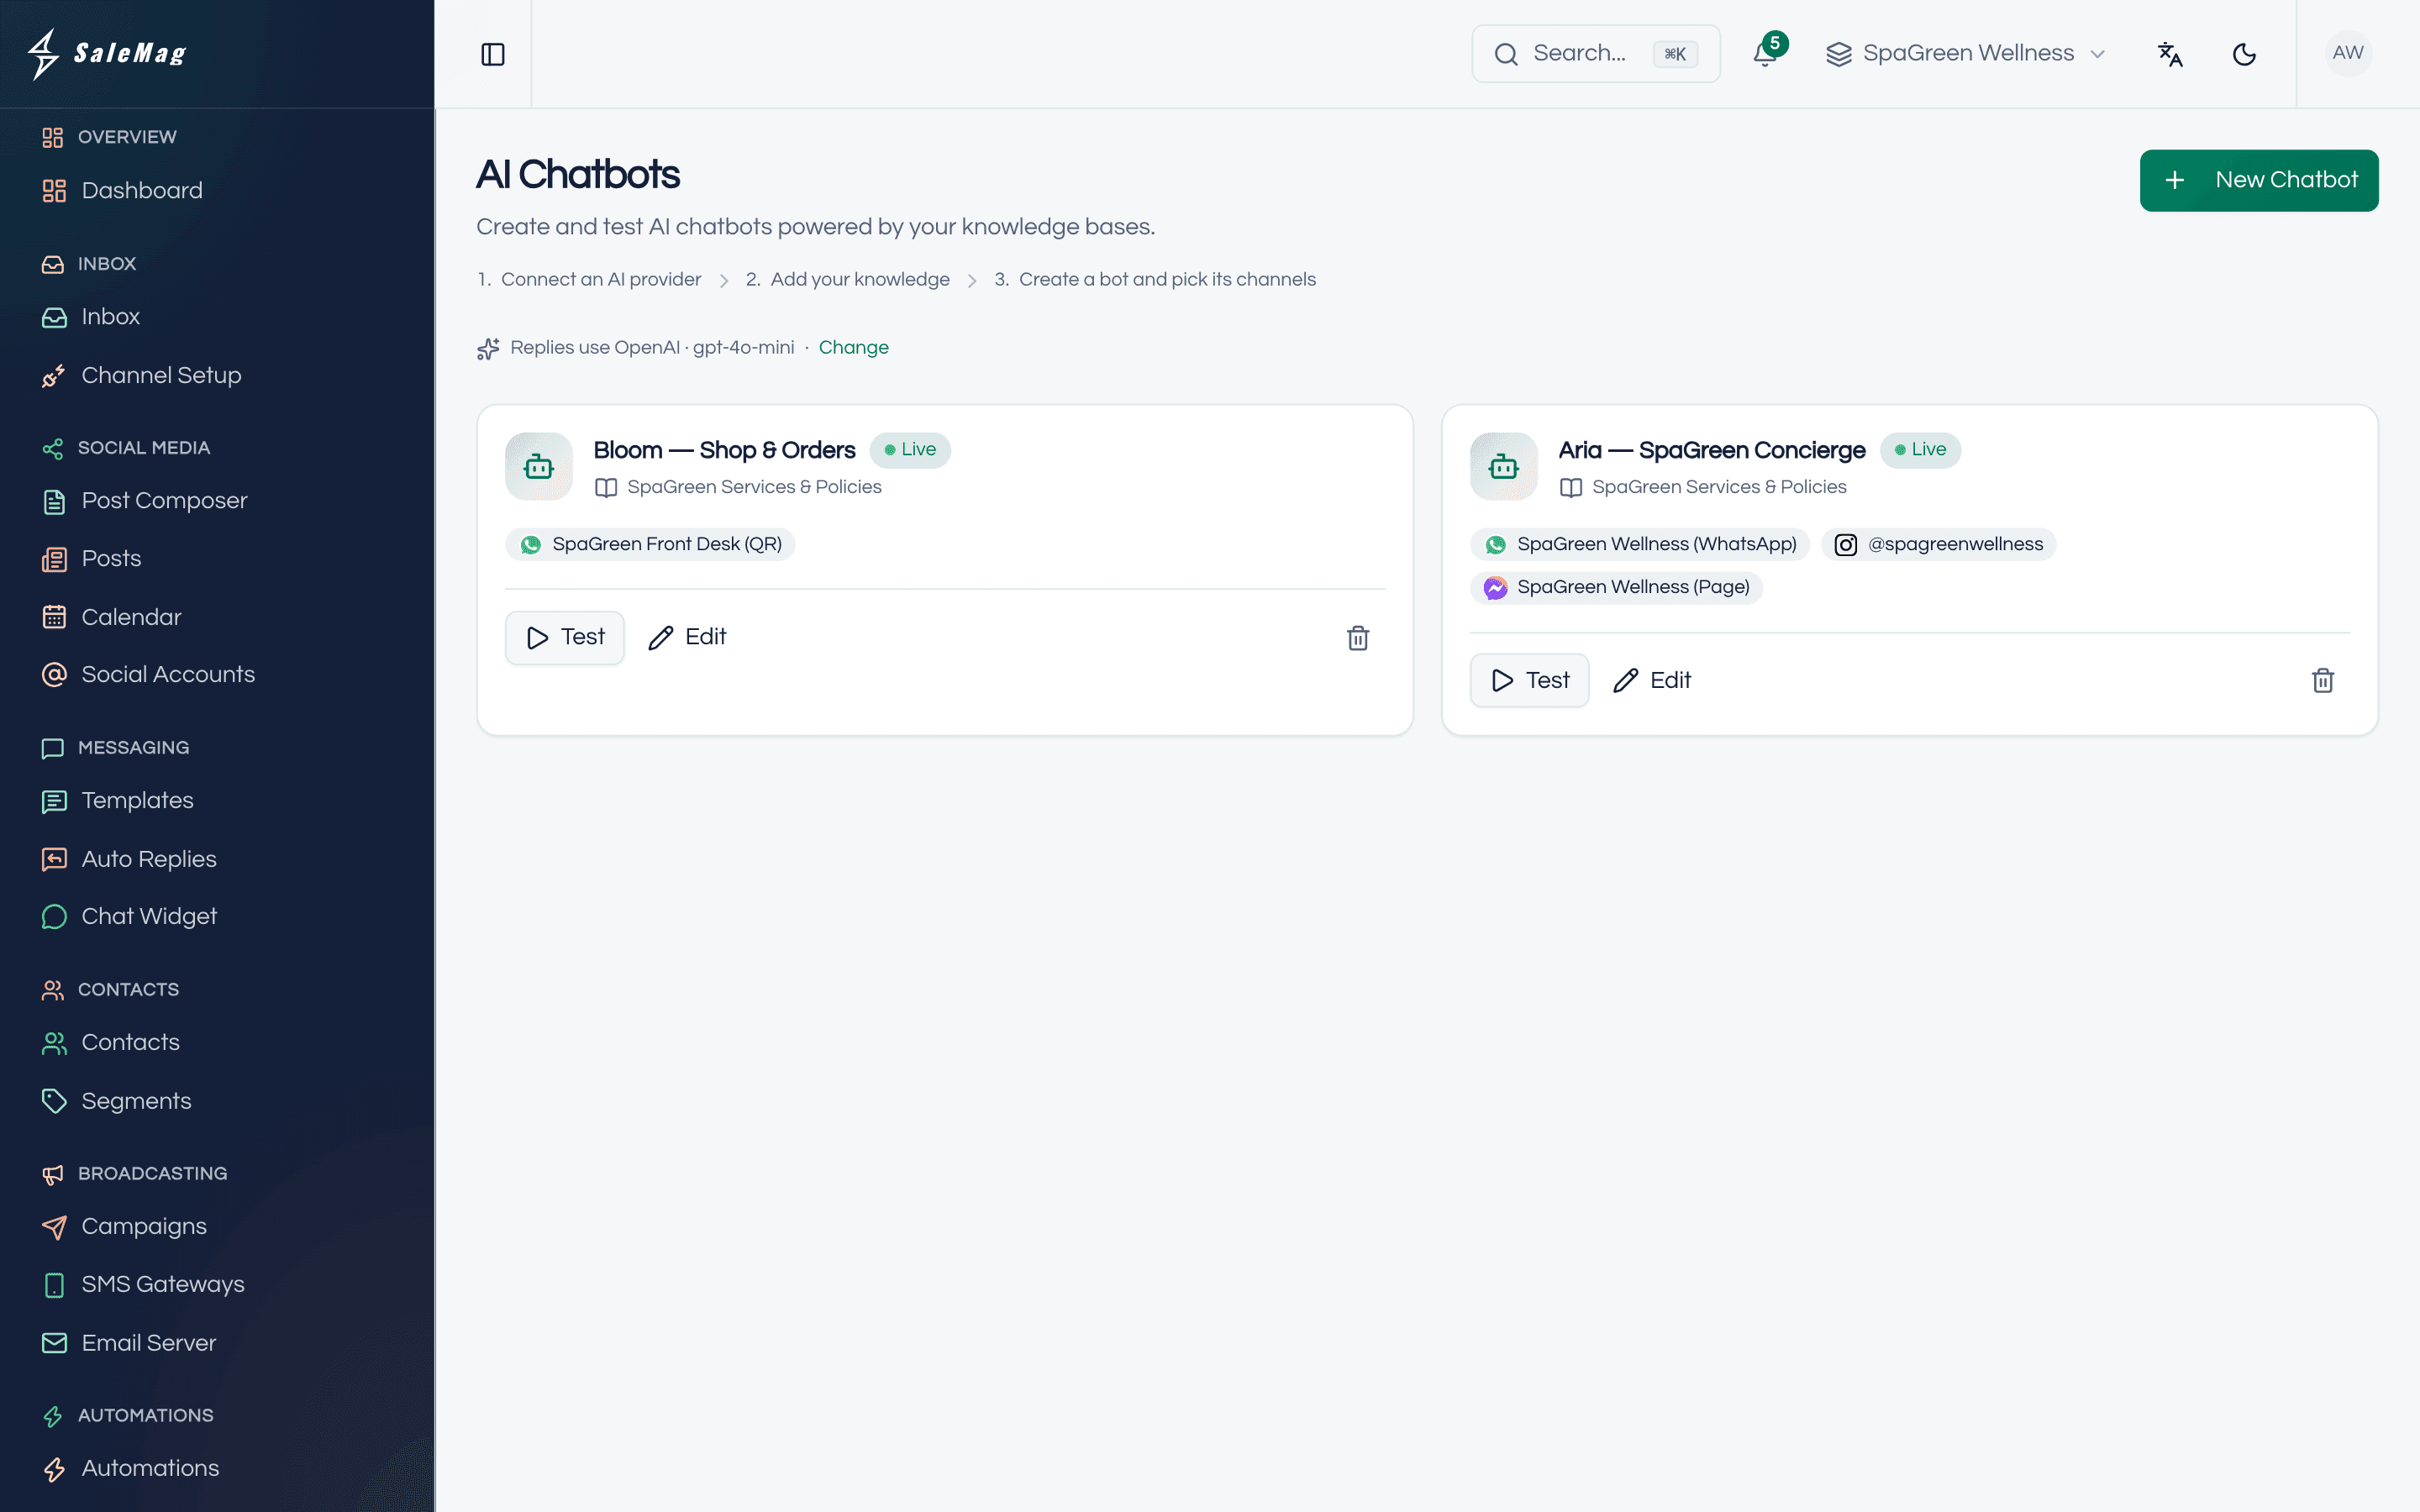This screenshot has width=2420, height=1512.
Task: Collapse the sidebar panel toggle icon
Action: pos(493,54)
